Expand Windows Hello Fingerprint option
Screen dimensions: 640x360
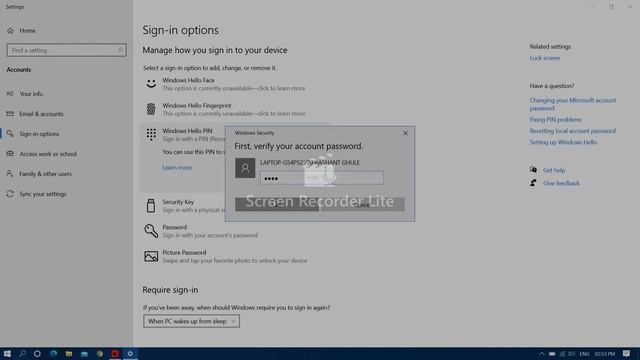233,109
